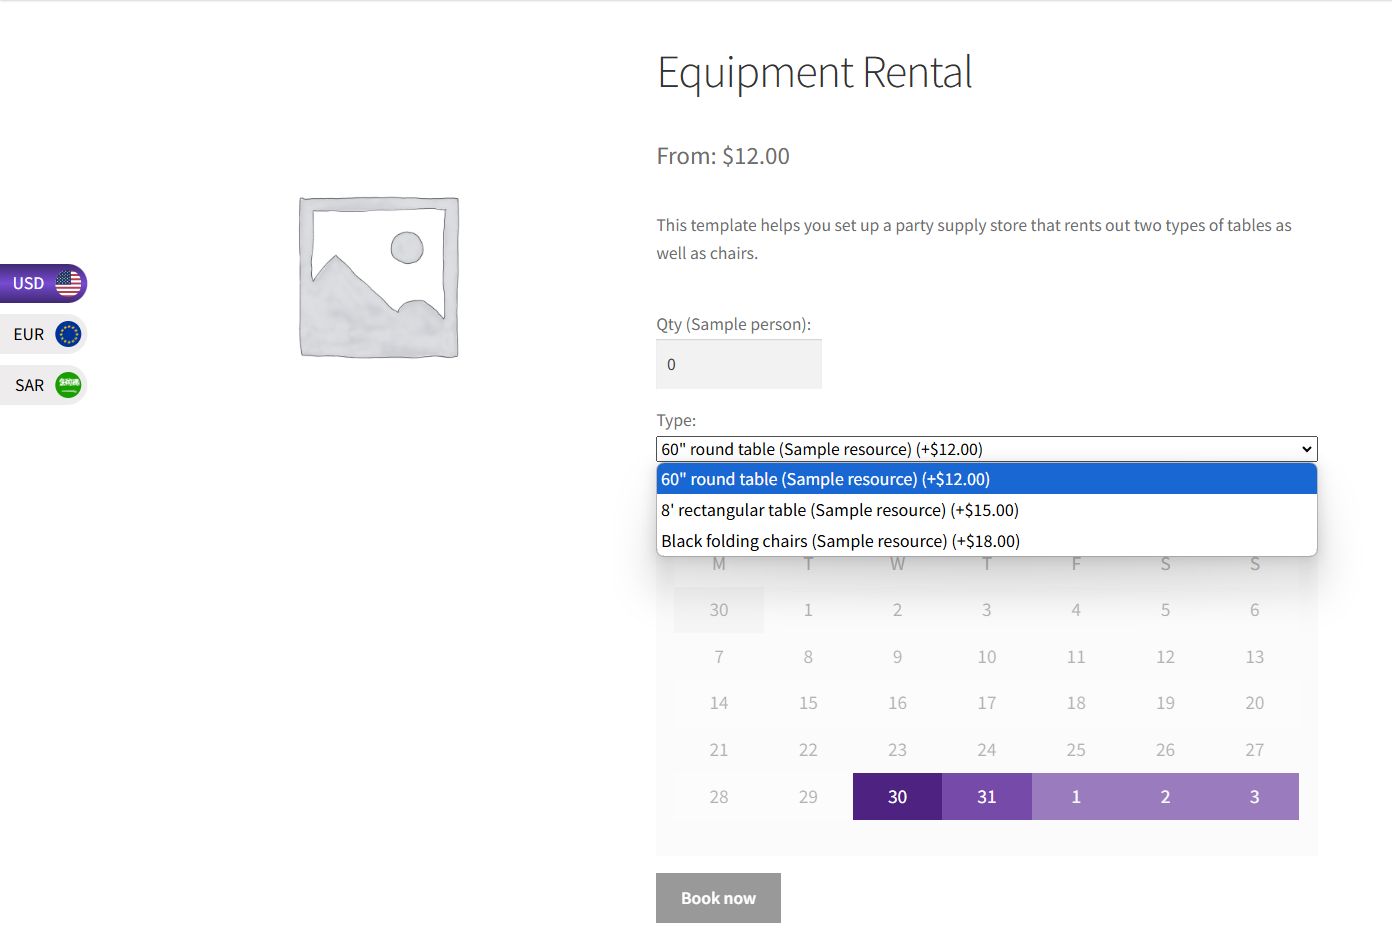Choose calendar day 12

pos(1165,657)
